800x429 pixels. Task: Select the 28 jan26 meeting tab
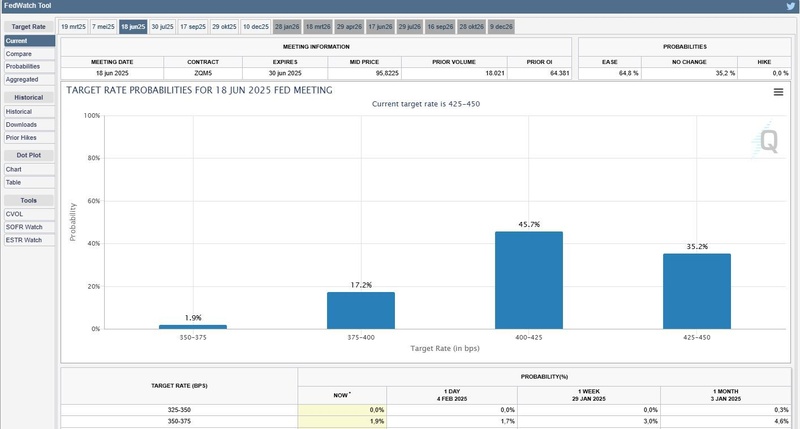click(x=287, y=27)
